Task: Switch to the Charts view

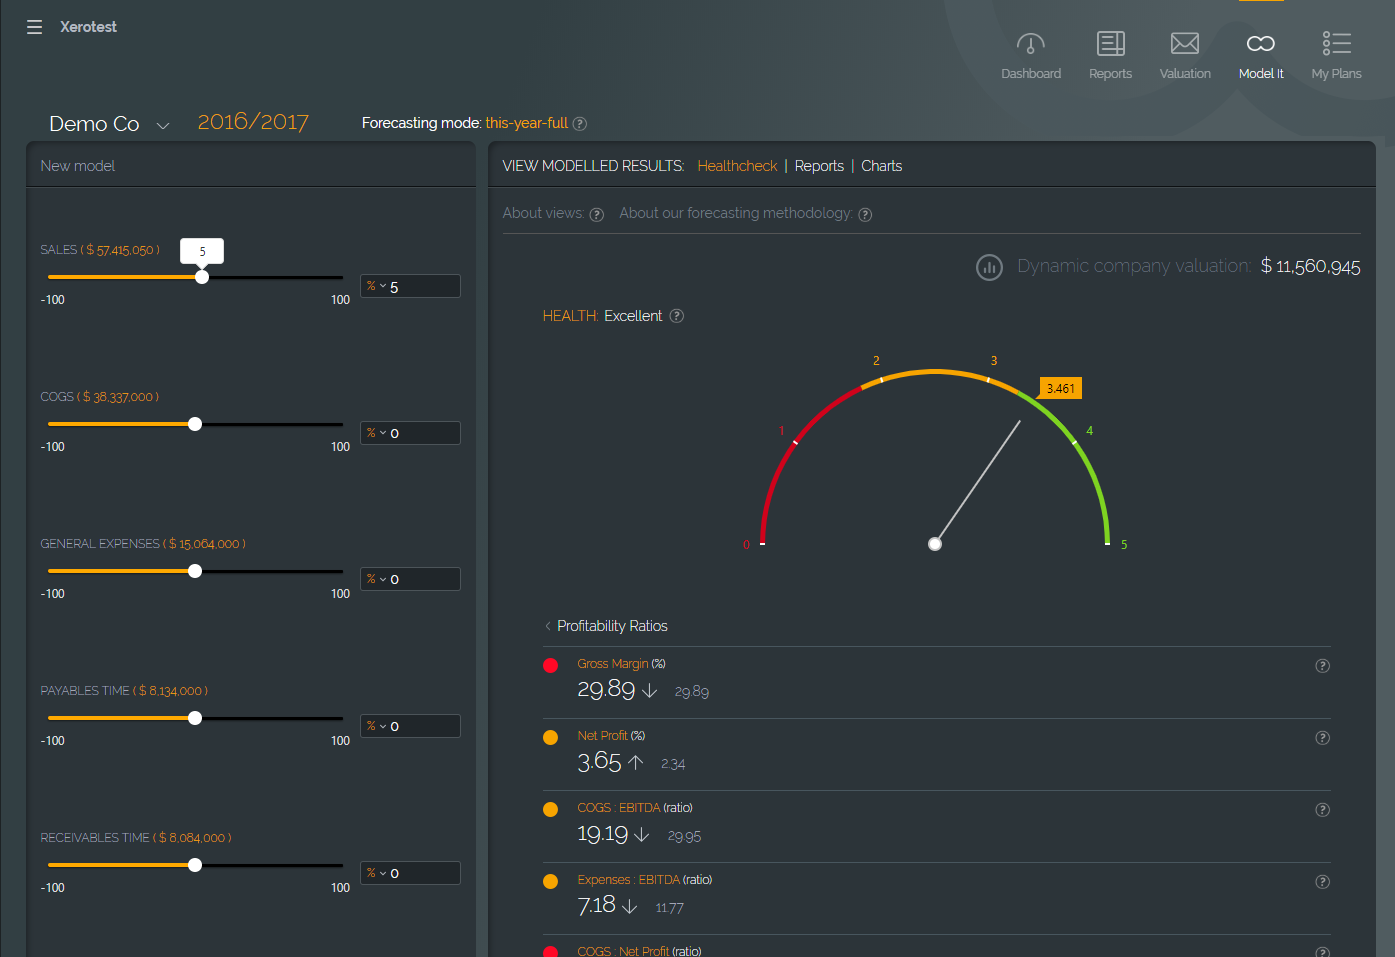Action: point(881,166)
